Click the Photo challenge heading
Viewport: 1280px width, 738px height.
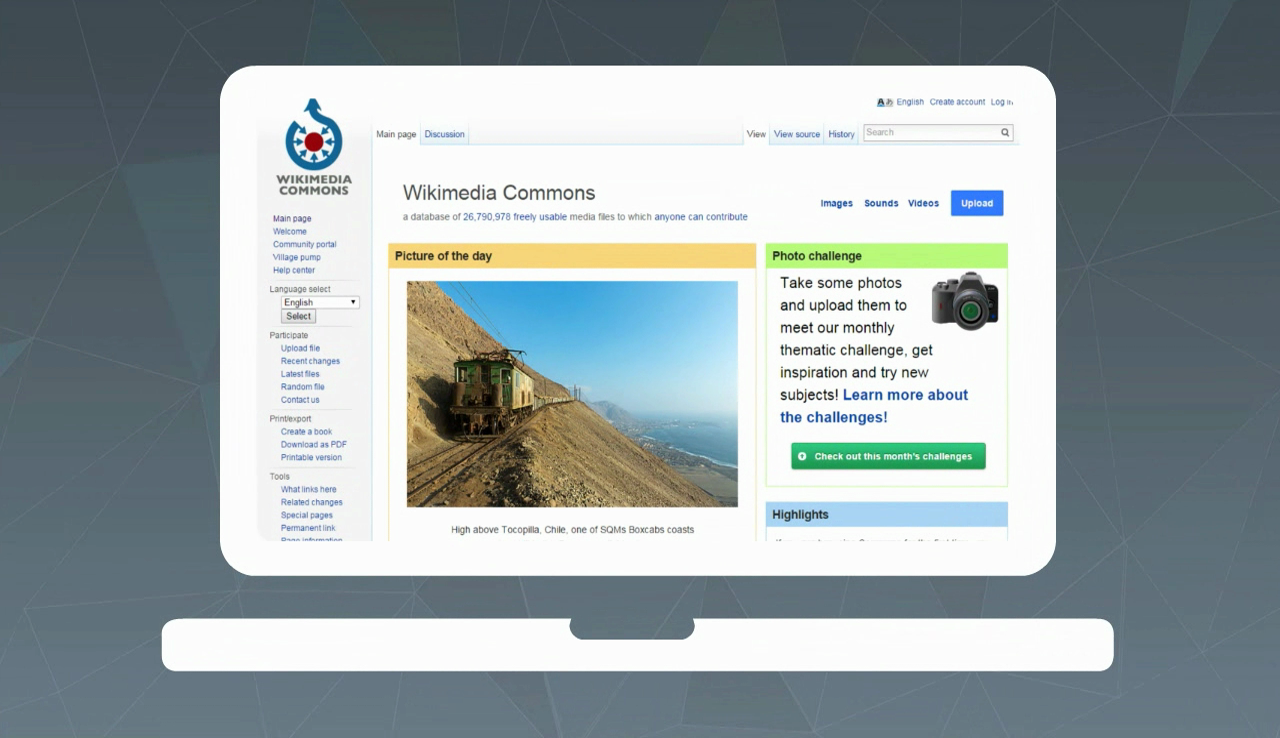pos(817,256)
